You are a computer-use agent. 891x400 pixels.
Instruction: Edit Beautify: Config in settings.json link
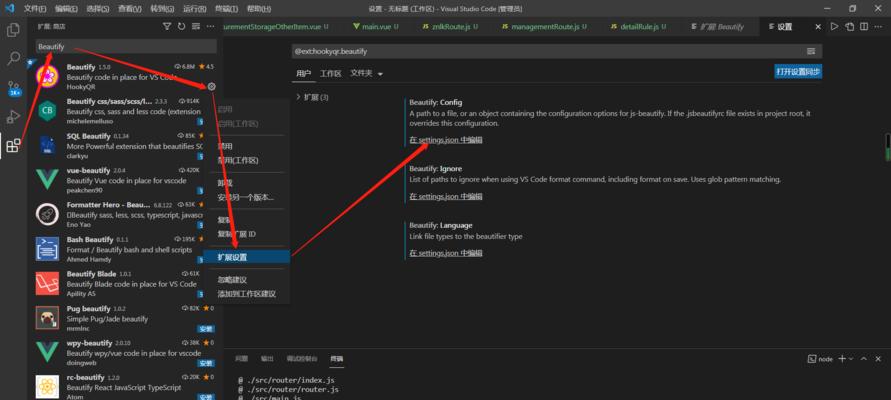coord(446,140)
